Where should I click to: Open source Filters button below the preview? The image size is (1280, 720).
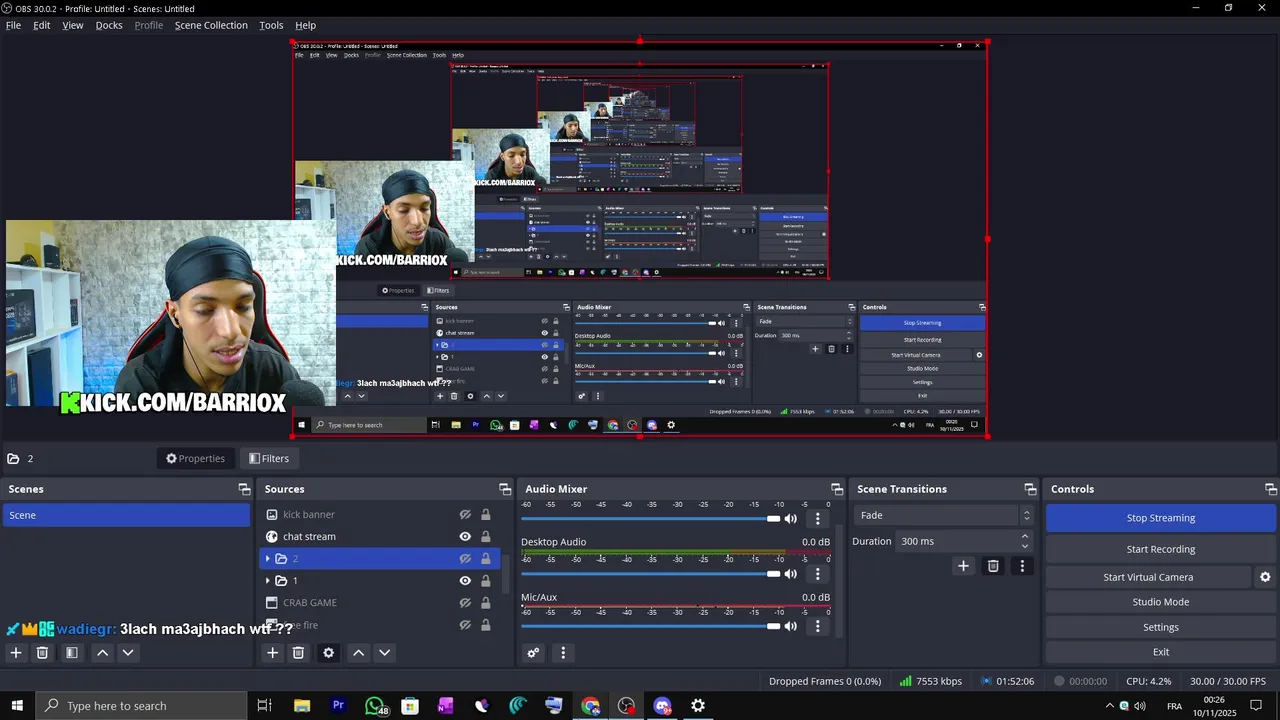point(269,458)
